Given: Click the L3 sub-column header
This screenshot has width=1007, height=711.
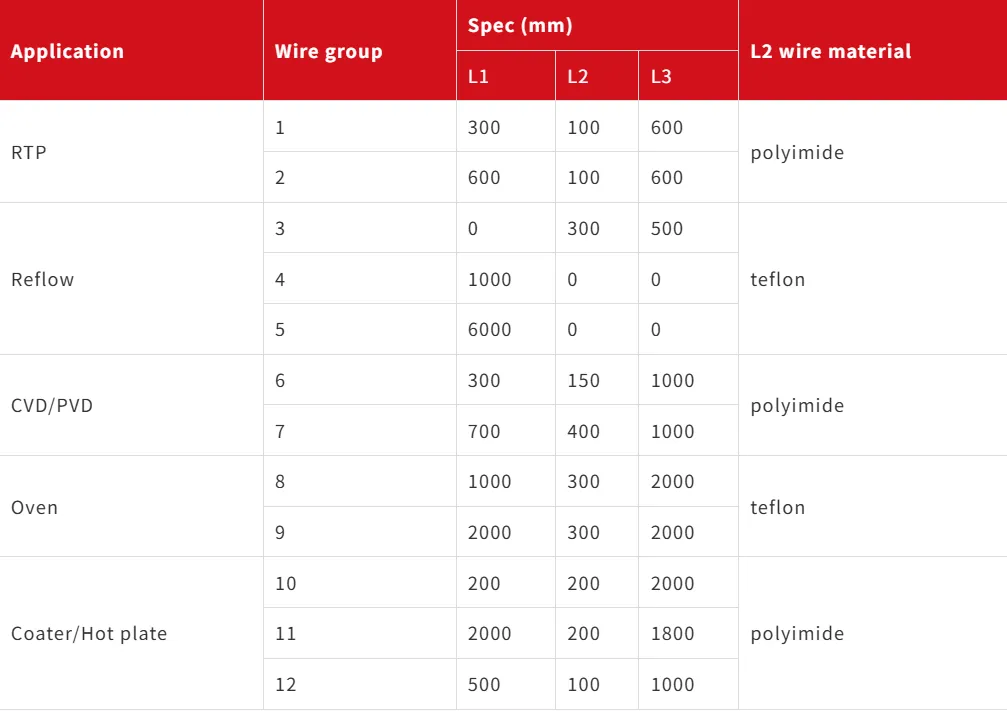Looking at the screenshot, I should click(661, 77).
